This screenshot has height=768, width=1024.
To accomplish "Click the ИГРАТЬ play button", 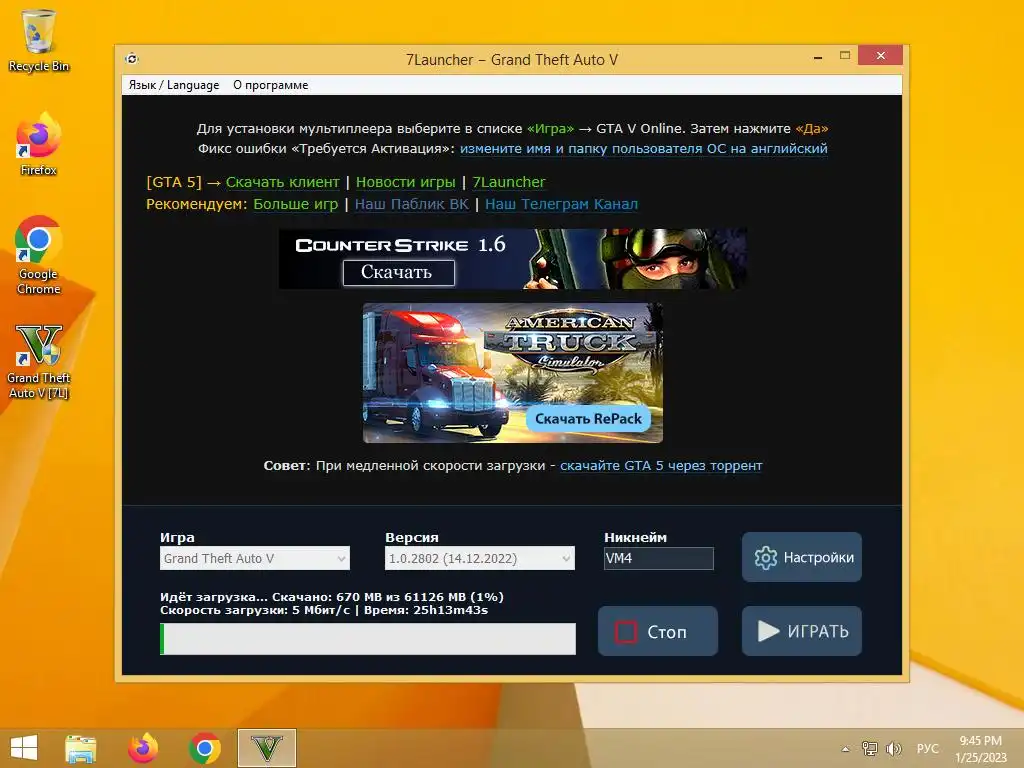I will [801, 632].
